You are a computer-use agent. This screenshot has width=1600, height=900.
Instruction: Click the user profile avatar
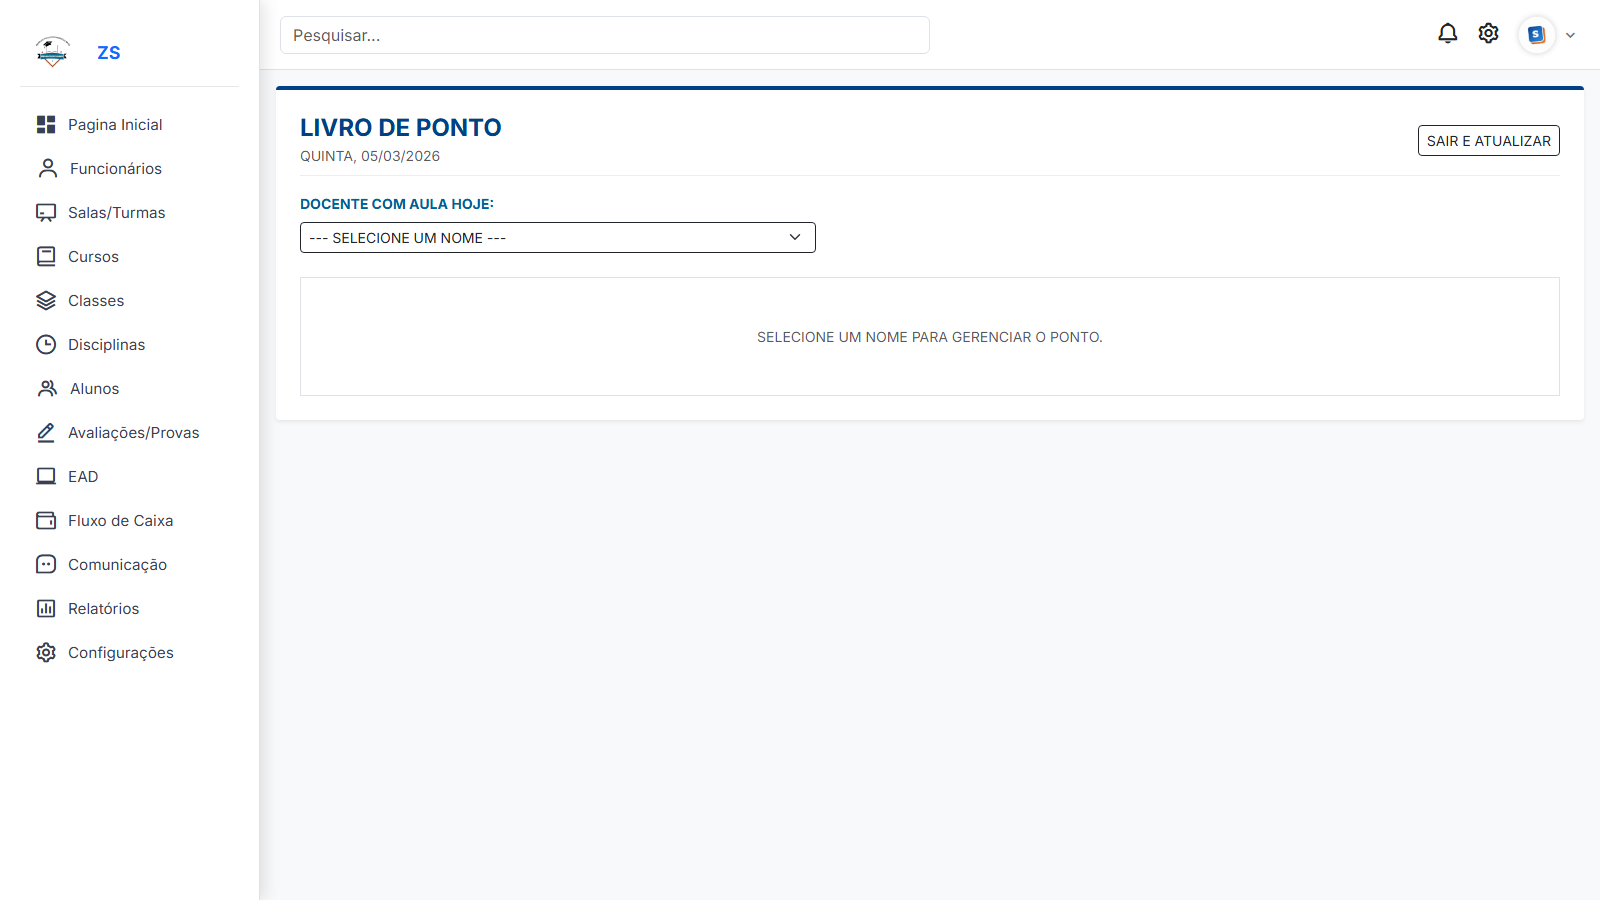[x=1536, y=35]
